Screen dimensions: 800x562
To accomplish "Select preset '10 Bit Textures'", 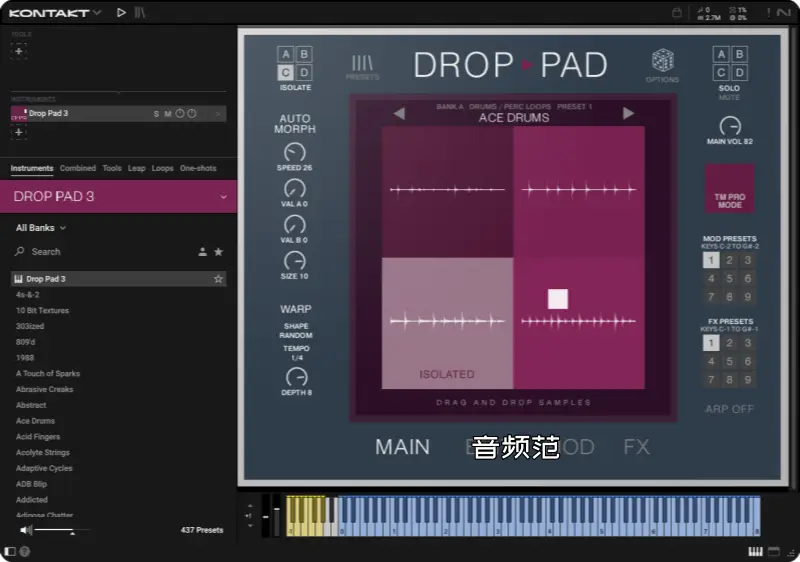I will pos(42,311).
